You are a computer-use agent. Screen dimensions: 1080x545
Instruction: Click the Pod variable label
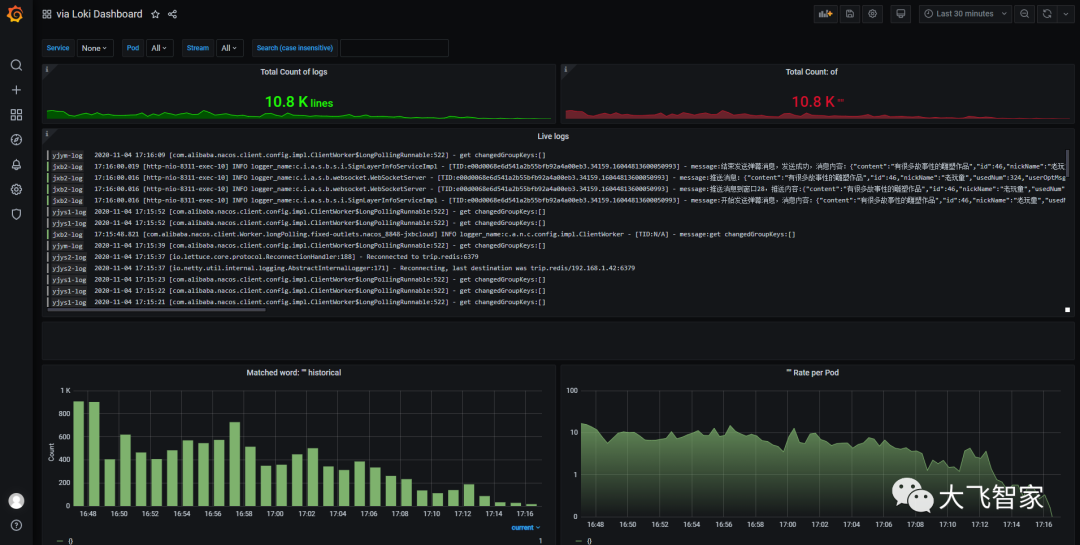[x=133, y=48]
